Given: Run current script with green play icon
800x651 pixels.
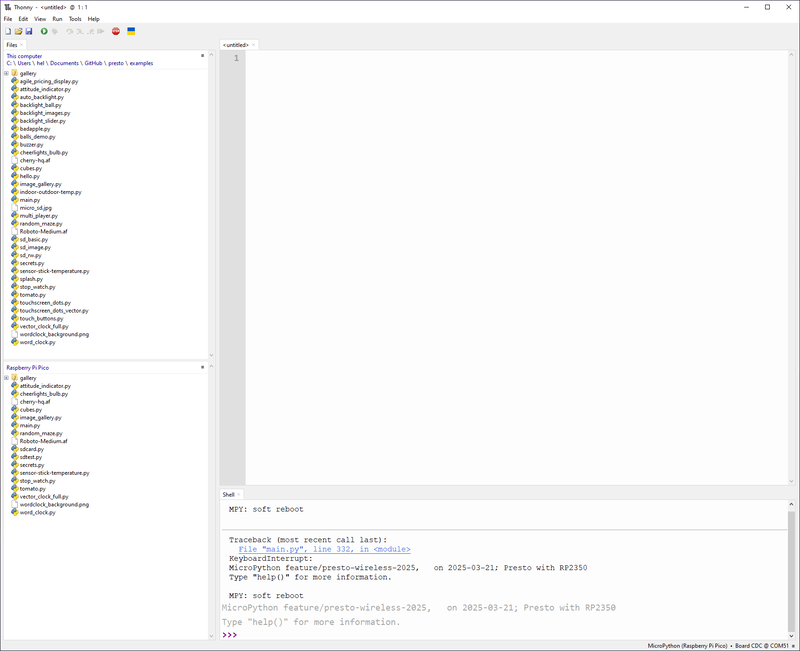Looking at the screenshot, I should 44,31.
